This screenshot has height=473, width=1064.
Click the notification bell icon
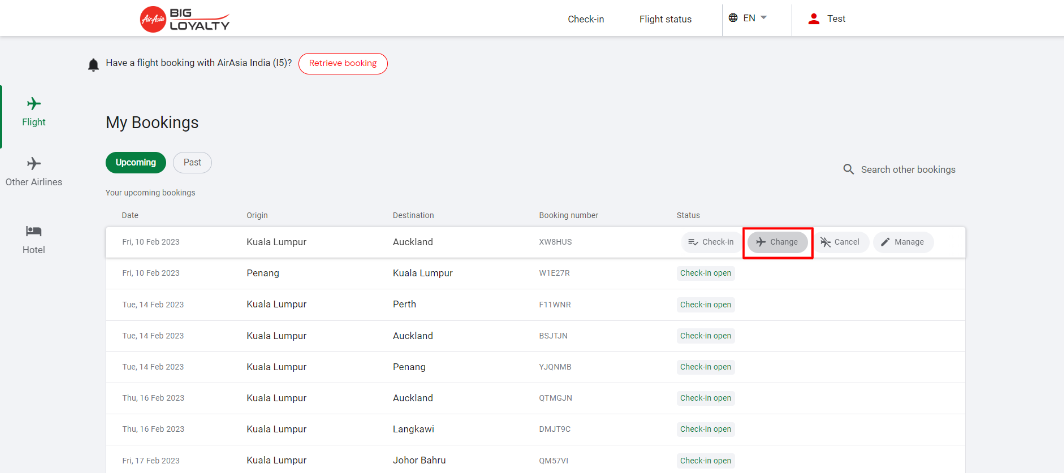[94, 64]
